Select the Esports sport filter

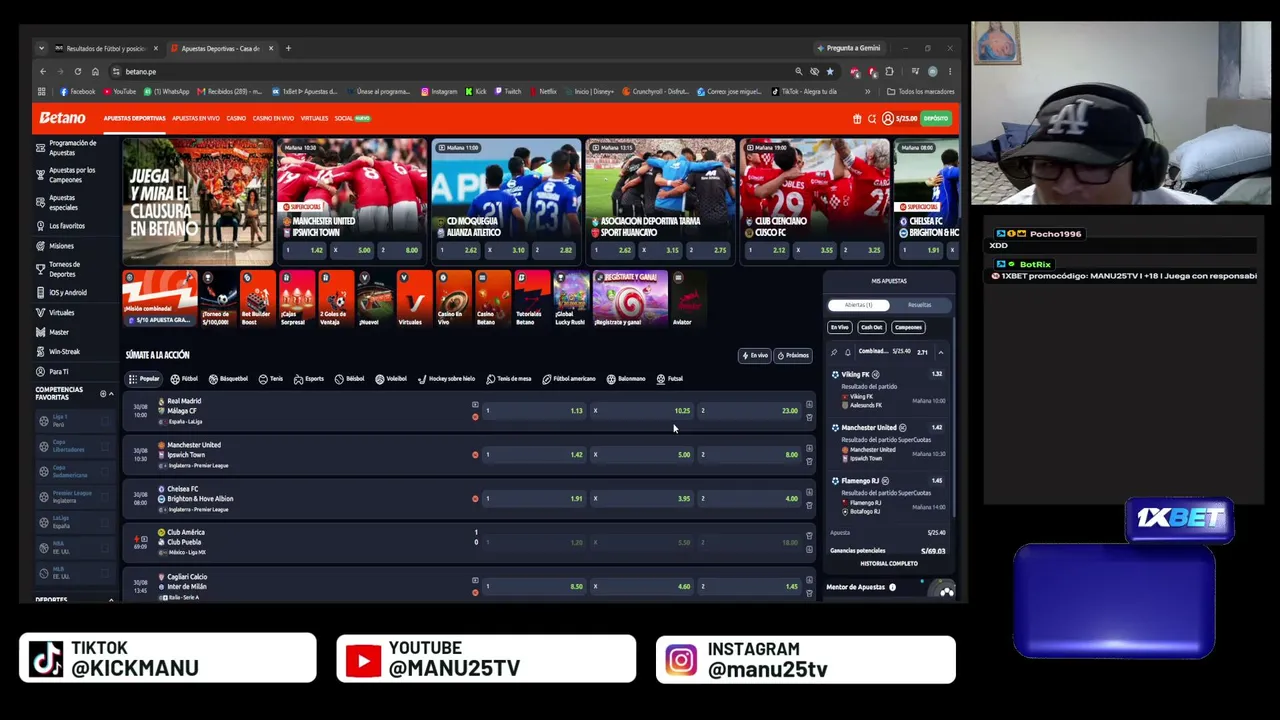(x=309, y=379)
